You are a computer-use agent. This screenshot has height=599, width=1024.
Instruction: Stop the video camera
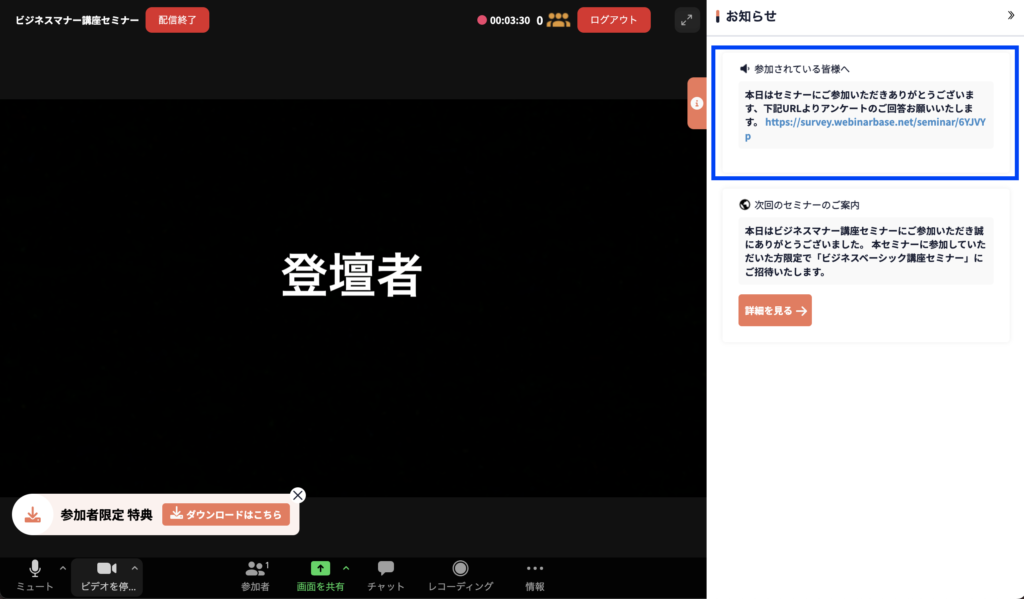106,575
